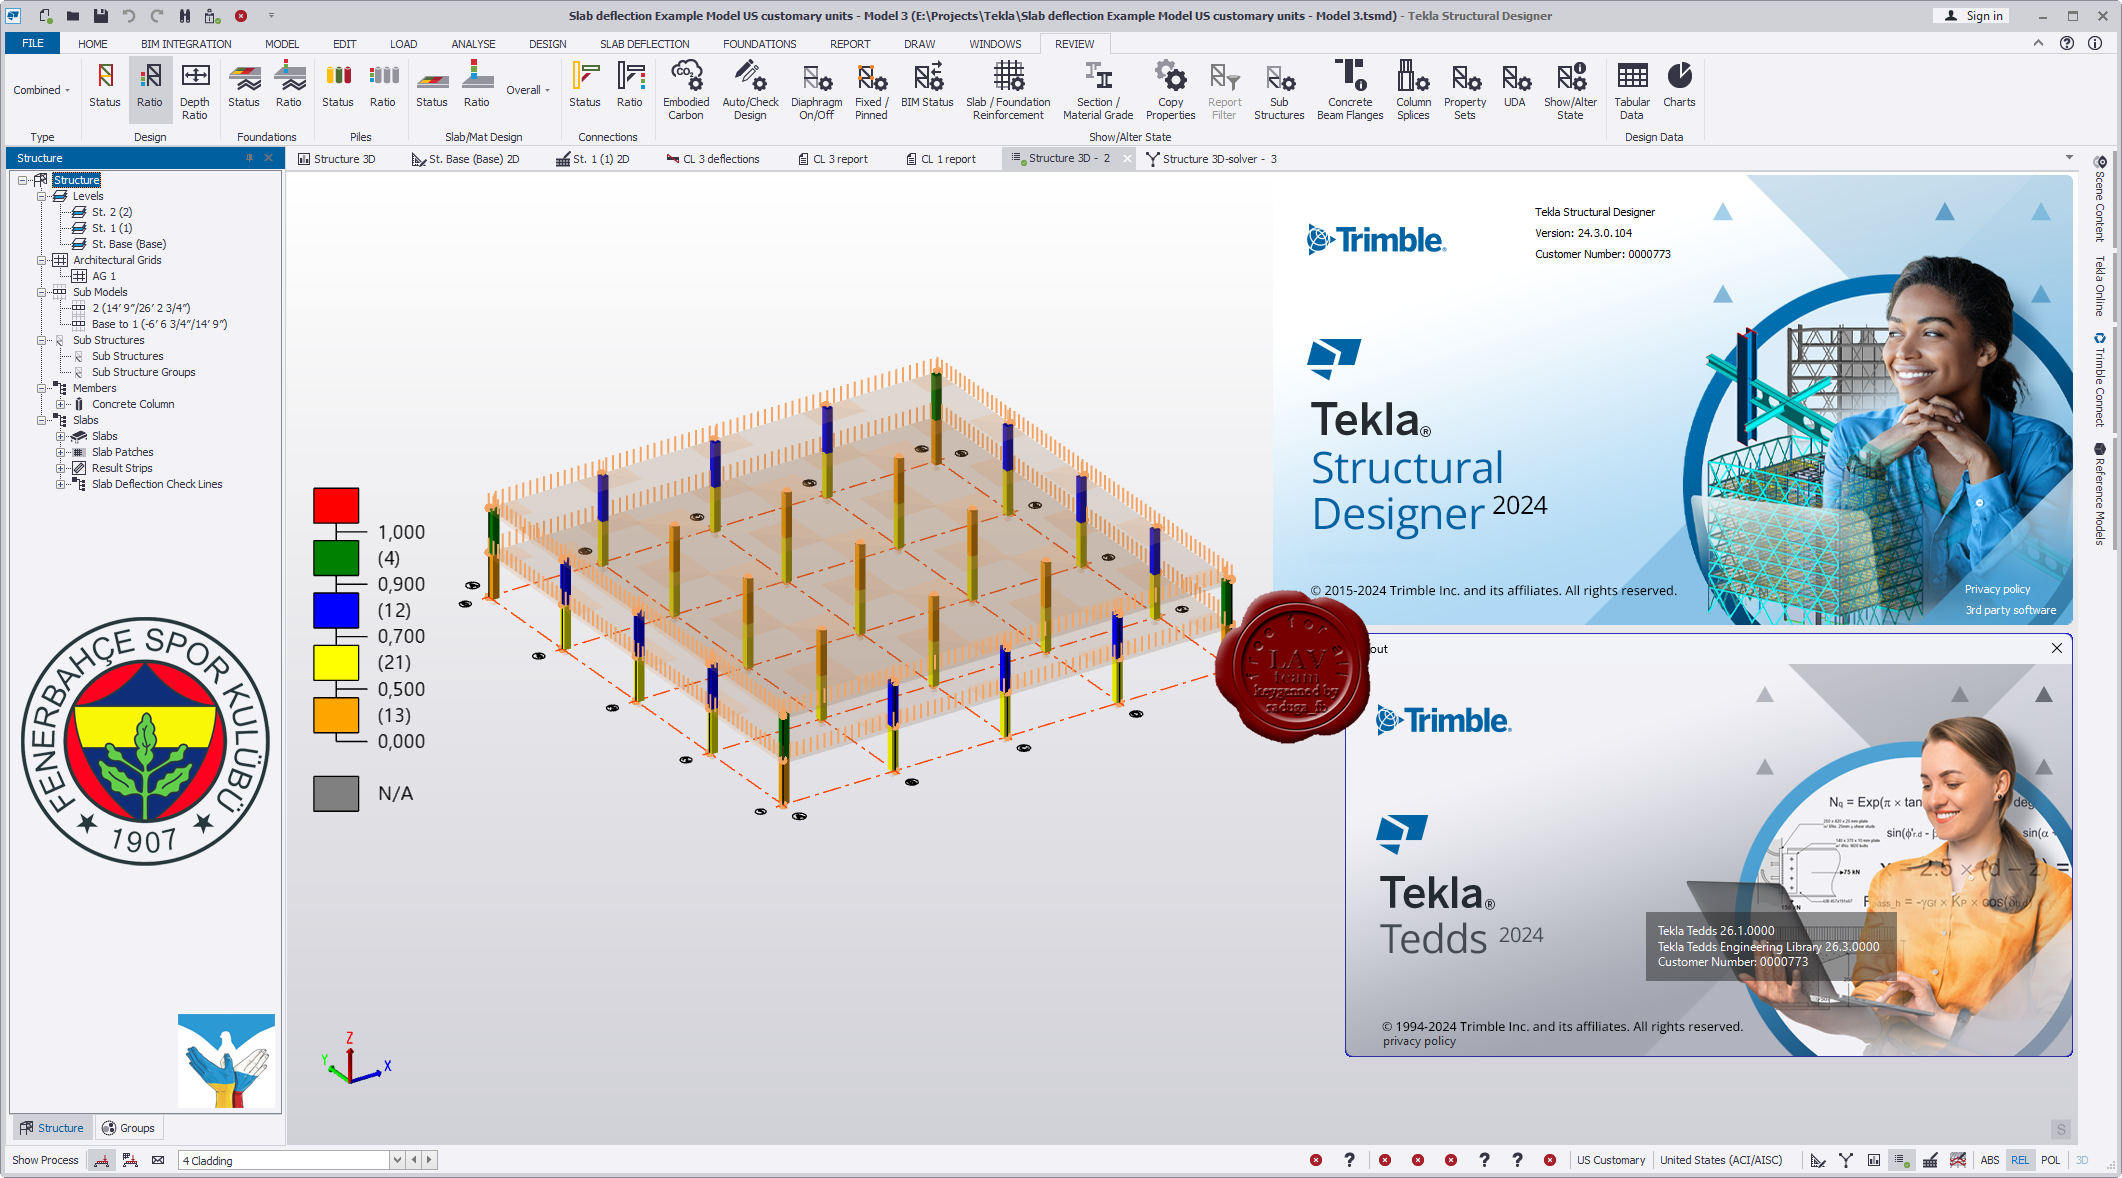Click privacy policy link in Tedds window

pos(1419,1041)
